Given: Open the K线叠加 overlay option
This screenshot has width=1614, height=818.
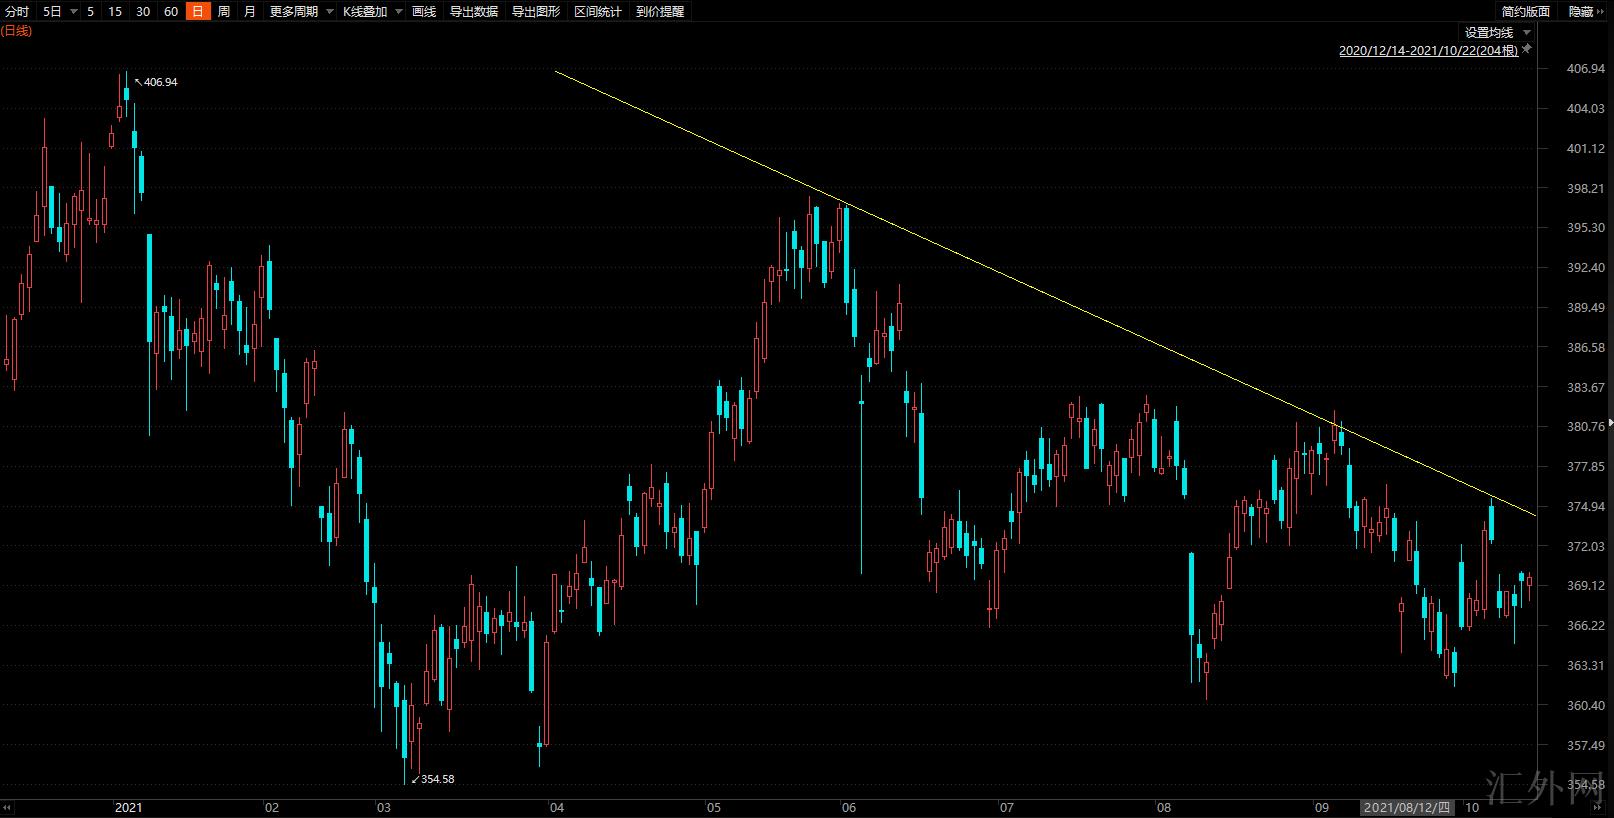Looking at the screenshot, I should click(365, 11).
